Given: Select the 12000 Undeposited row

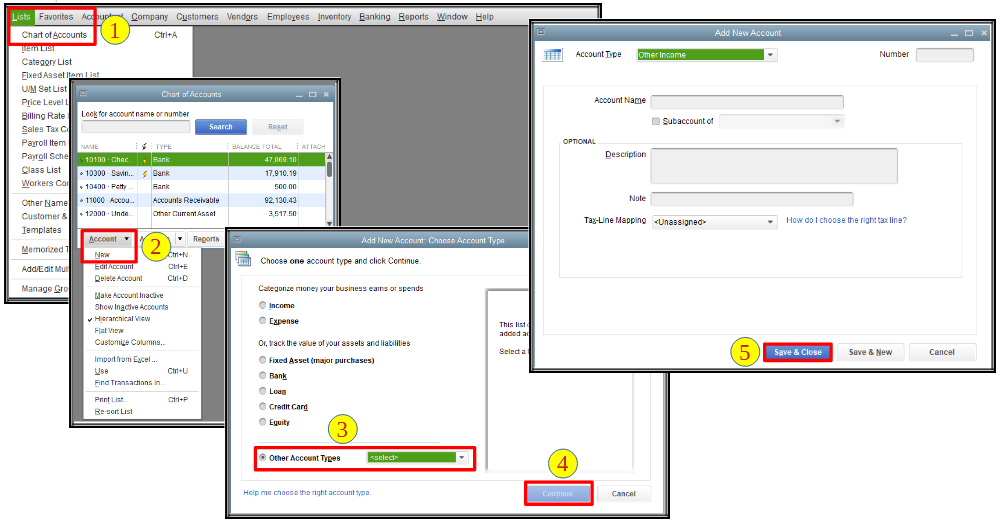Looking at the screenshot, I should [x=201, y=214].
